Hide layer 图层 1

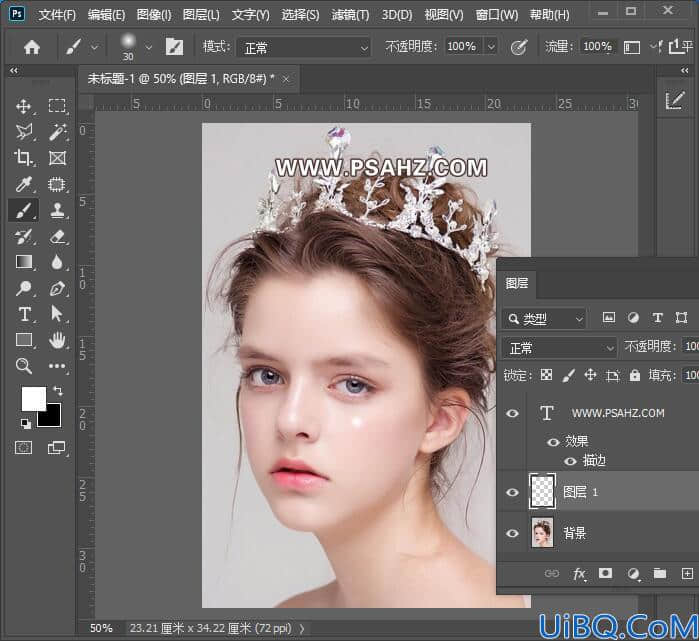(x=513, y=492)
